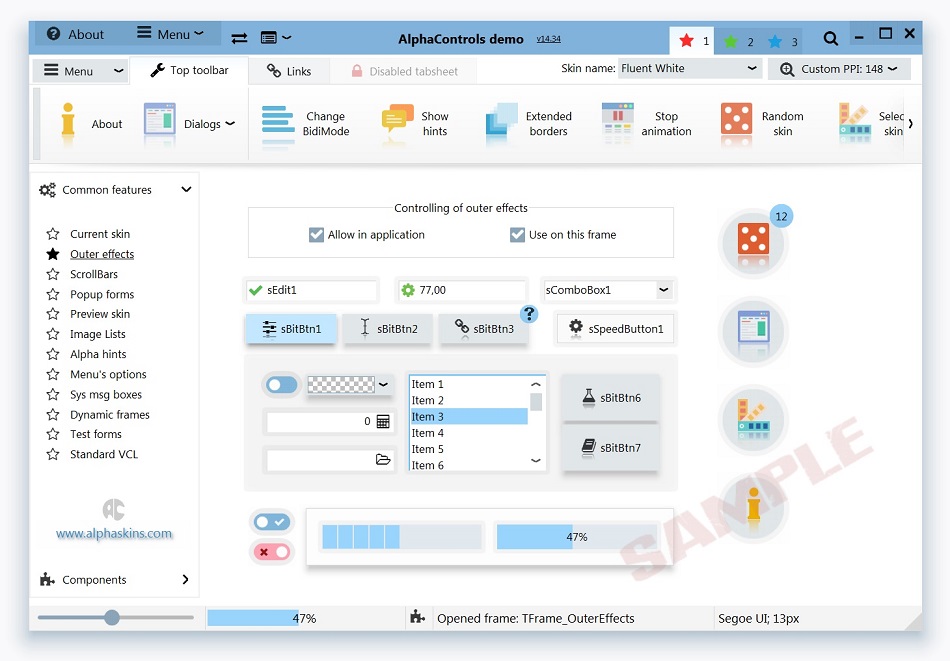The width and height of the screenshot is (950, 661).
Task: Click the About toolbar icon with the yellow info figure
Action: (68, 124)
